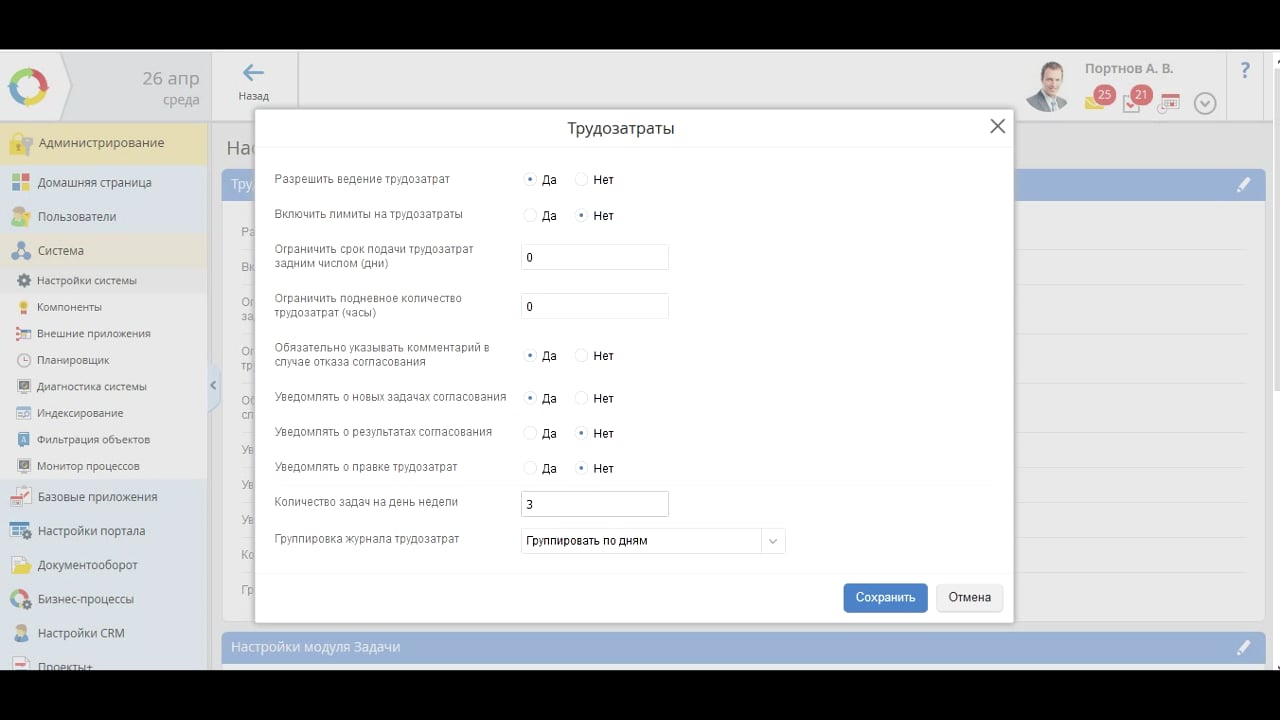Click the Базовые приложения icon

coord(21,497)
